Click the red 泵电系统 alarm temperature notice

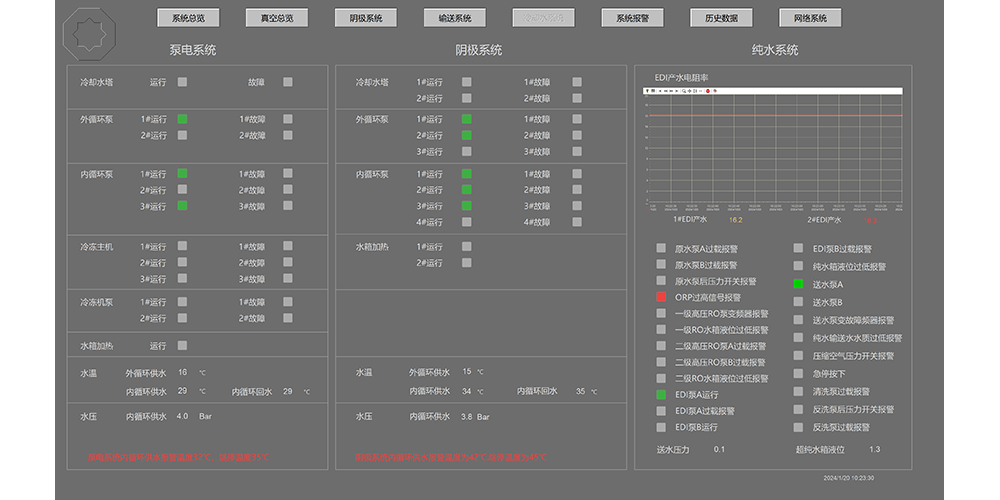pyautogui.click(x=179, y=457)
